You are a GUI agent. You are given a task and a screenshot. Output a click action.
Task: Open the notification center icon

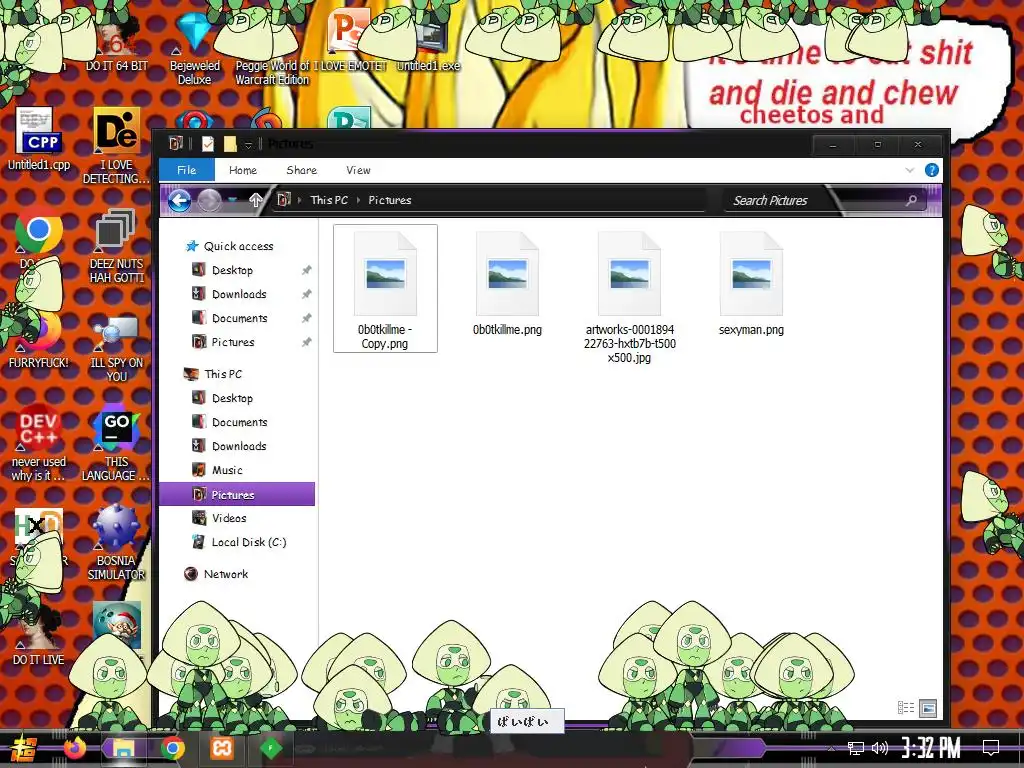pos(991,748)
